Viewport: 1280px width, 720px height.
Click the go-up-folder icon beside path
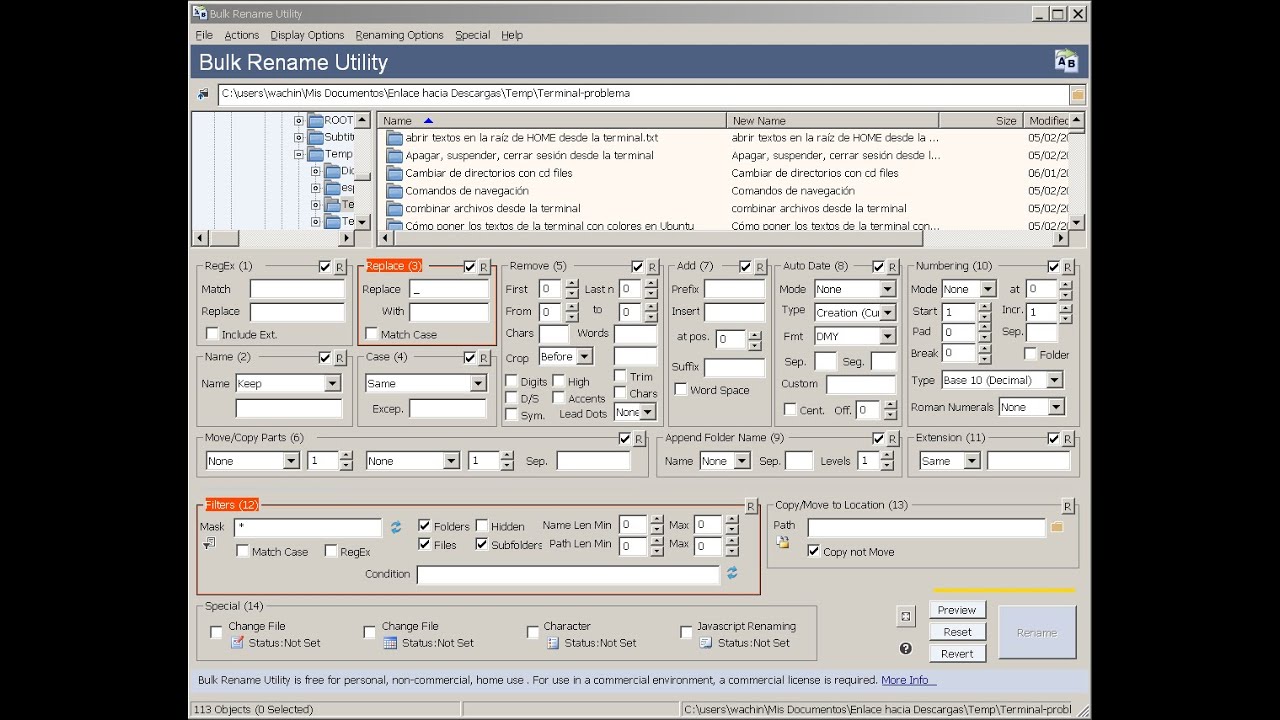[x=204, y=94]
